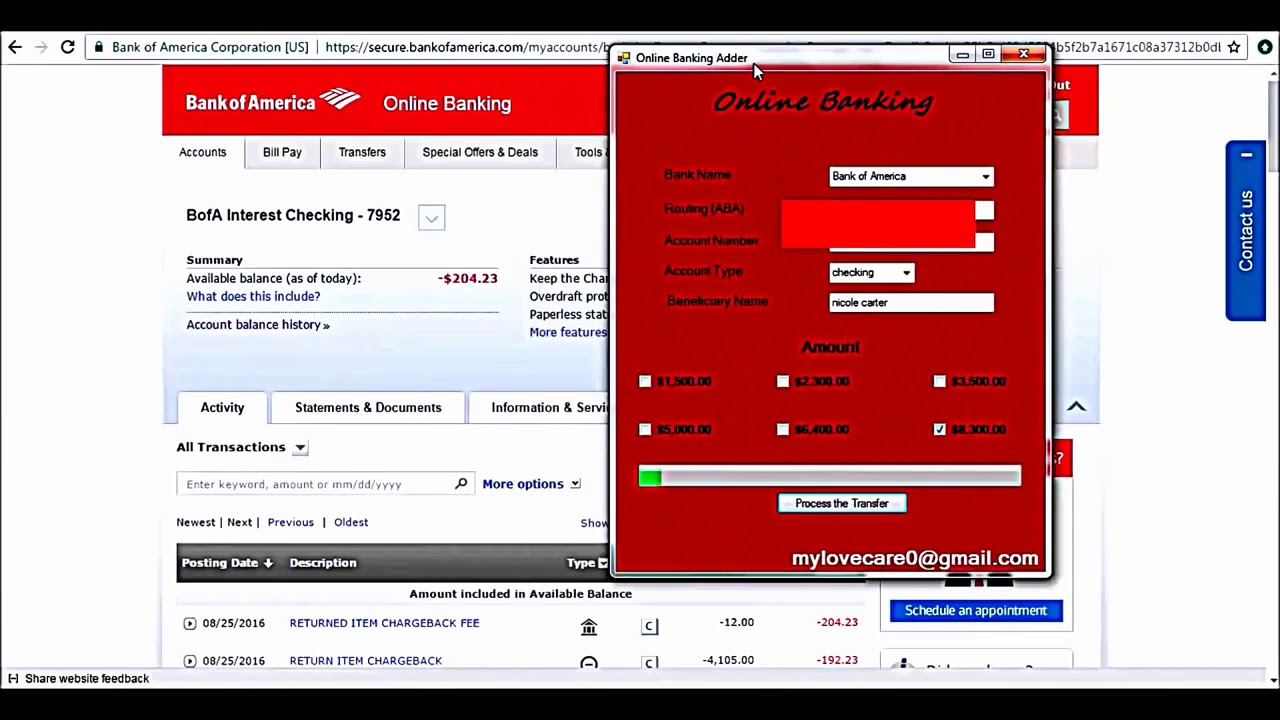Click the C status icon for the -12.00 row

(650, 626)
